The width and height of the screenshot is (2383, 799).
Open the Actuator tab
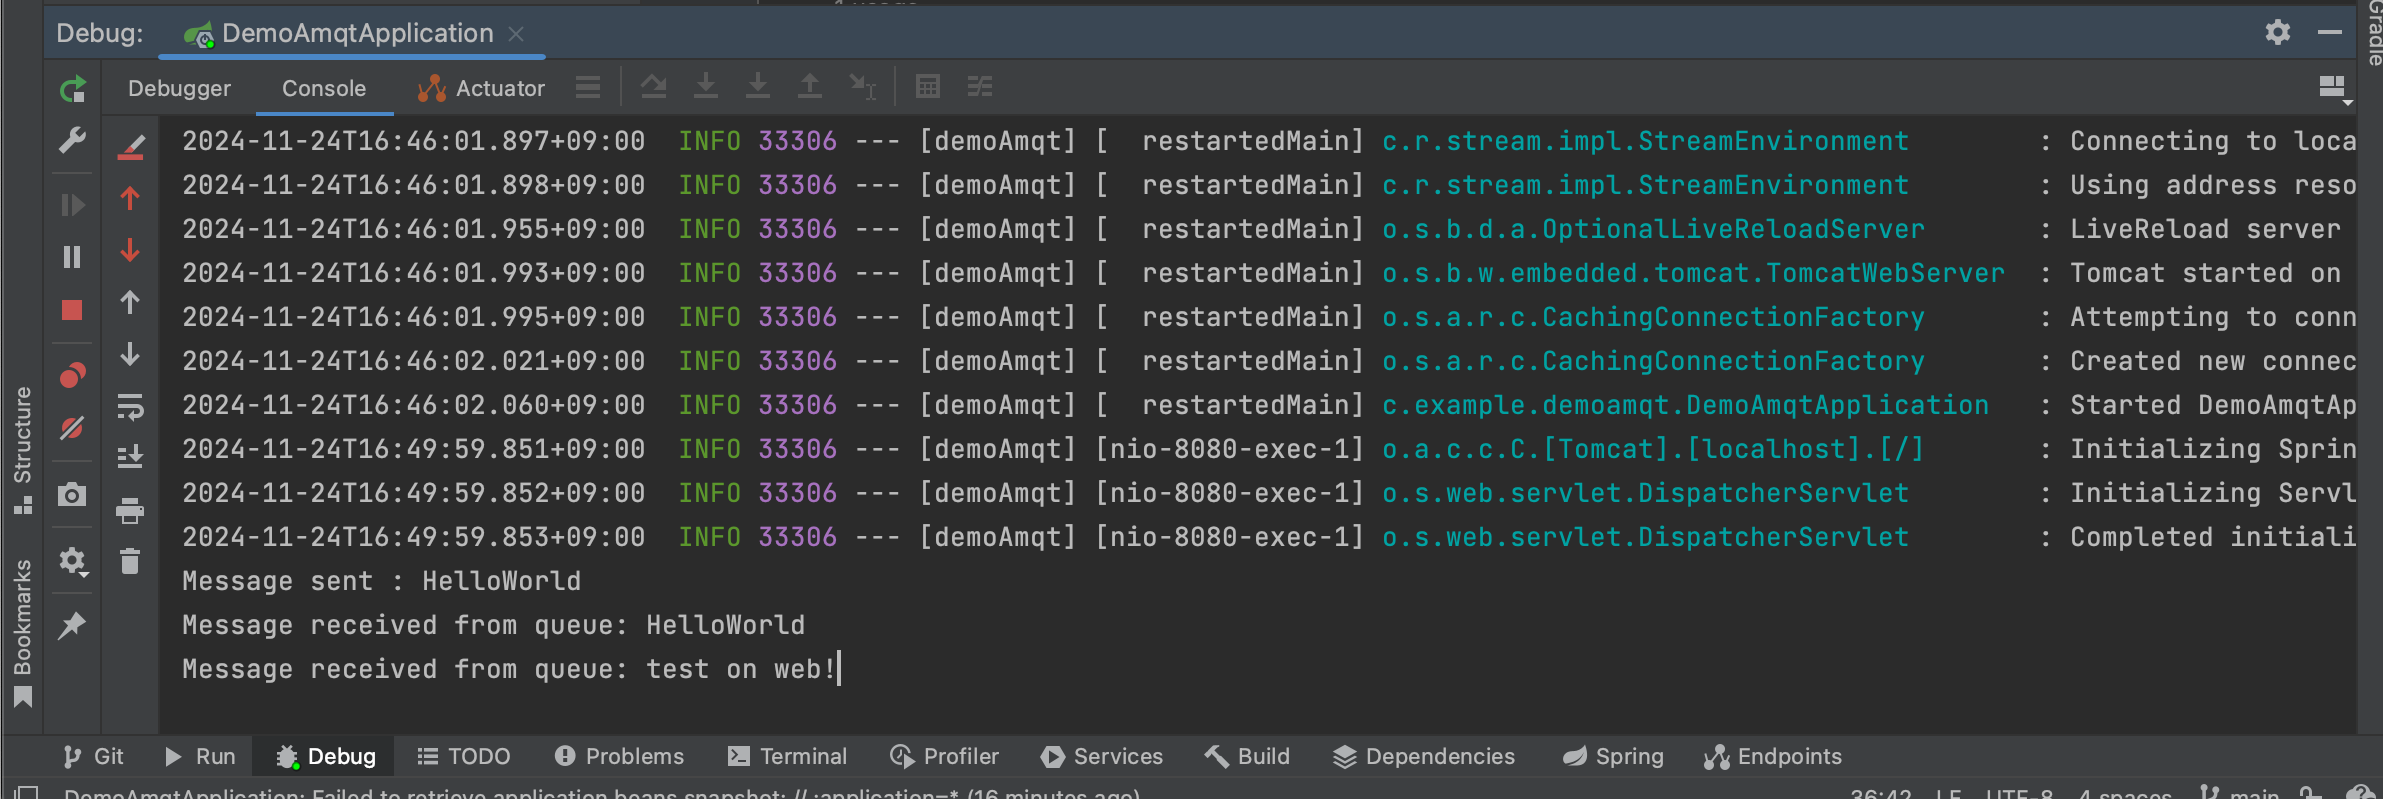(481, 88)
